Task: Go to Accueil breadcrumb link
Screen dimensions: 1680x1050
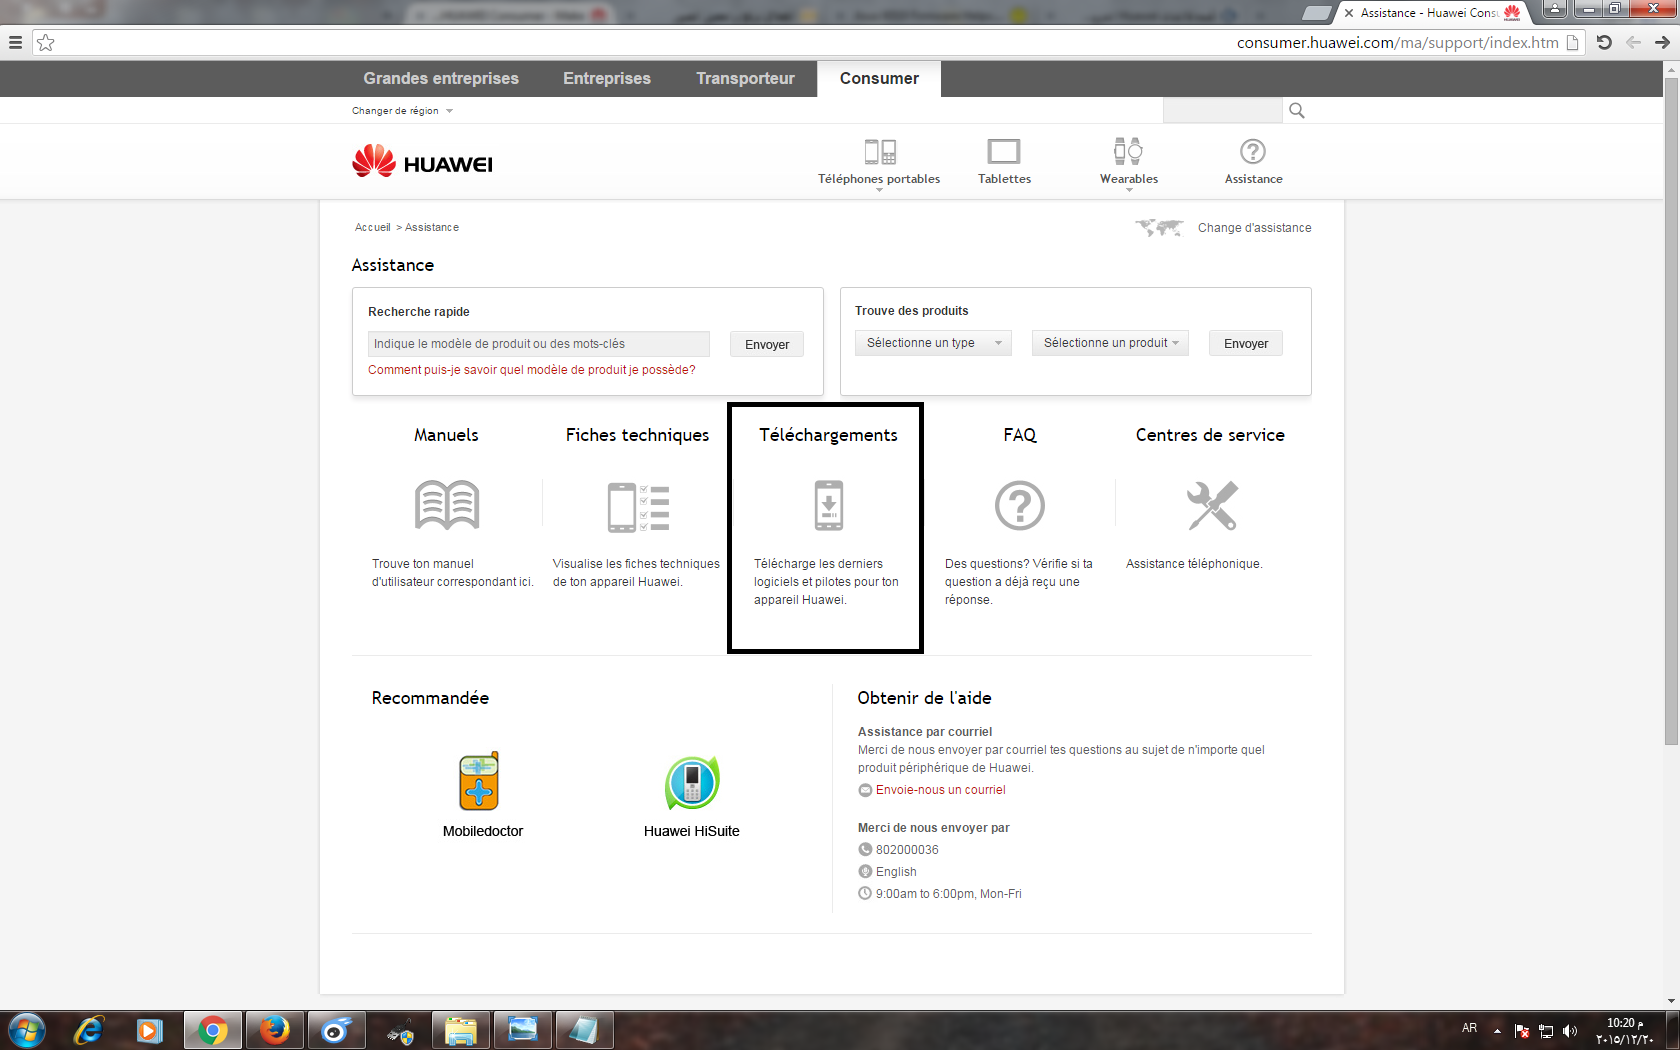Action: (373, 228)
